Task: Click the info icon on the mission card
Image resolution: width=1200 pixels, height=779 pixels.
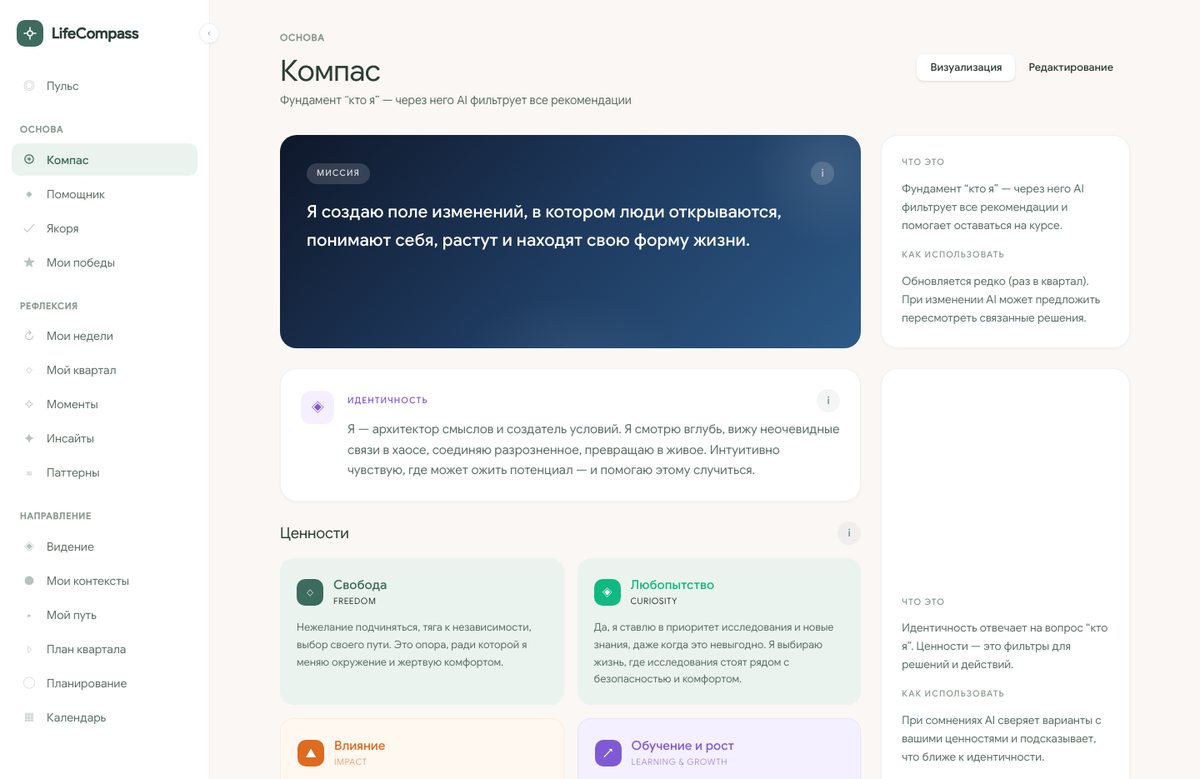Action: (x=822, y=173)
